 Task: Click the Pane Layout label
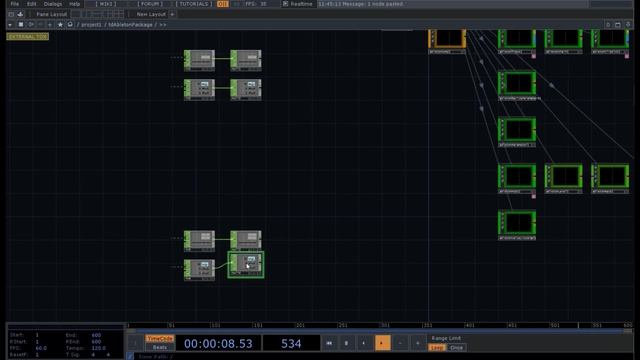51,14
